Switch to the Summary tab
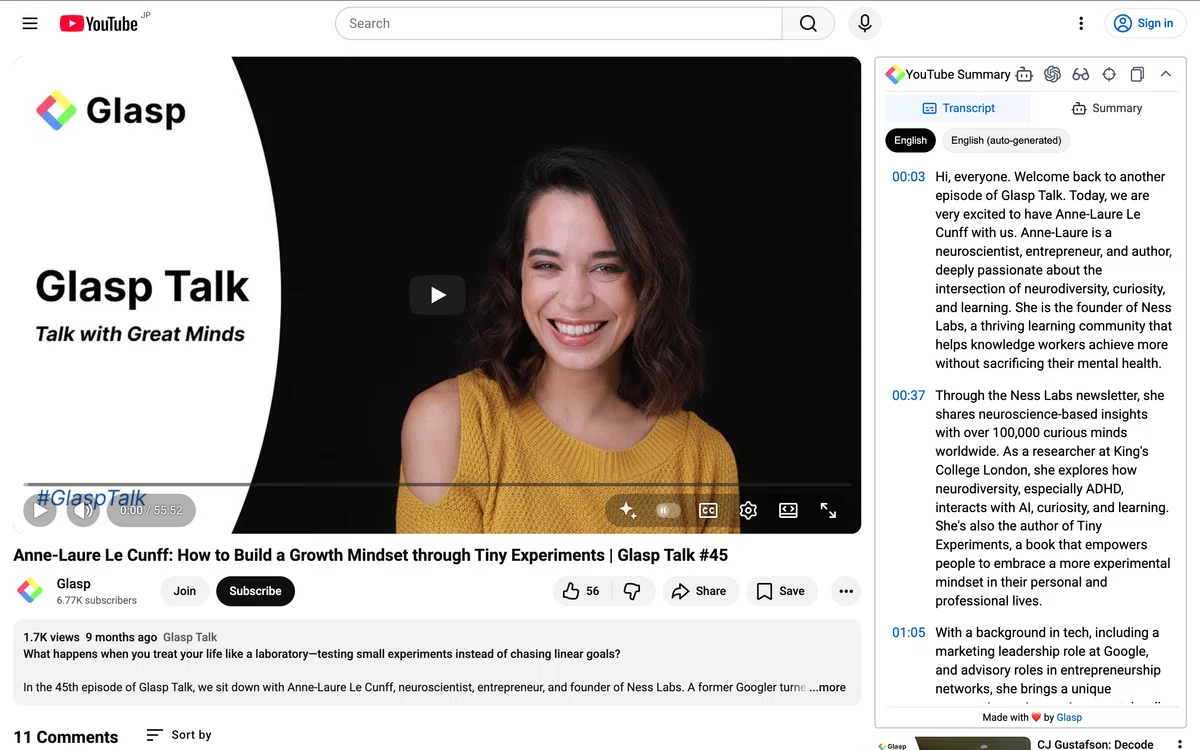1200x750 pixels. [x=1106, y=108]
